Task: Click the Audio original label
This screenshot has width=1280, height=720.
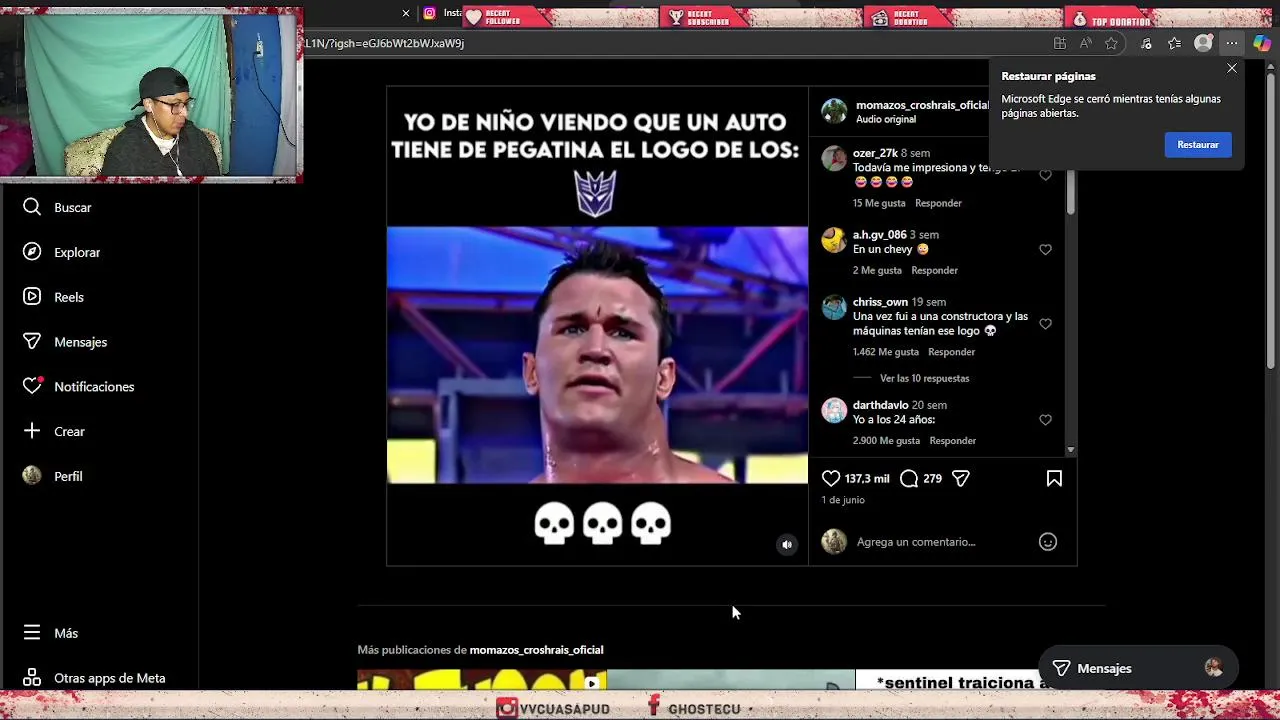Action: (886, 119)
